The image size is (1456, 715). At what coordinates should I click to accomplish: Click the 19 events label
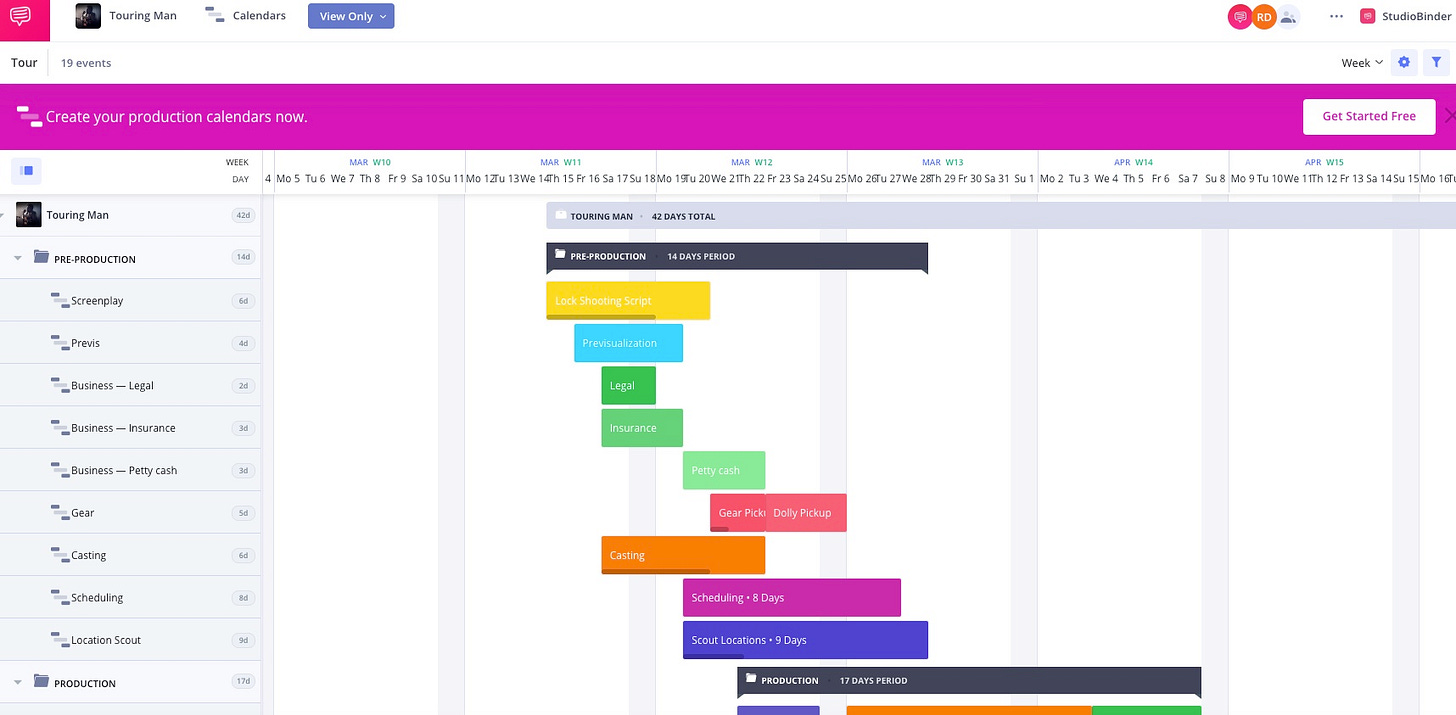tap(86, 62)
